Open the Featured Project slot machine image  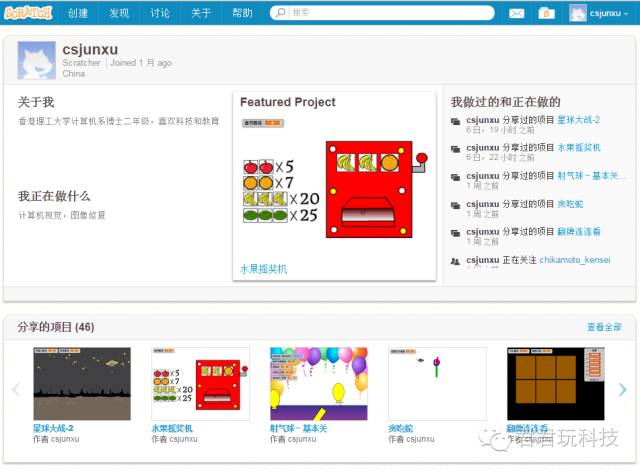click(x=334, y=188)
